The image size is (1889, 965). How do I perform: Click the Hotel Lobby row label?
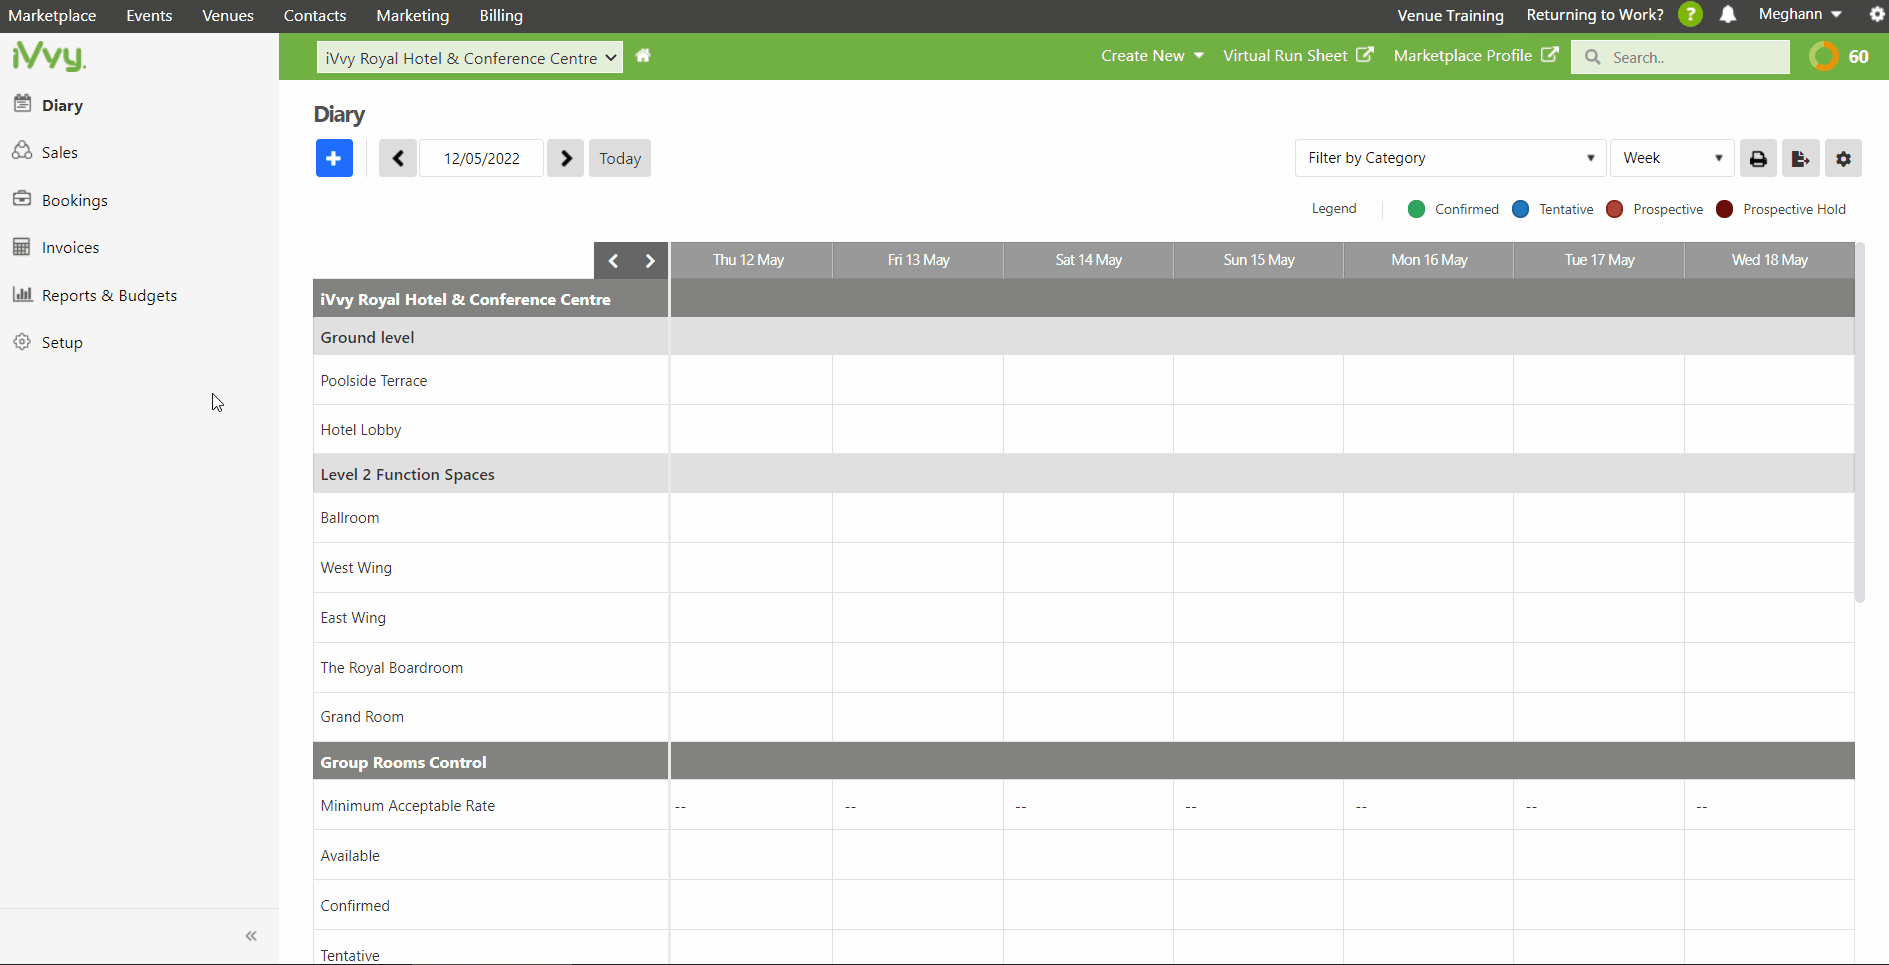(361, 430)
